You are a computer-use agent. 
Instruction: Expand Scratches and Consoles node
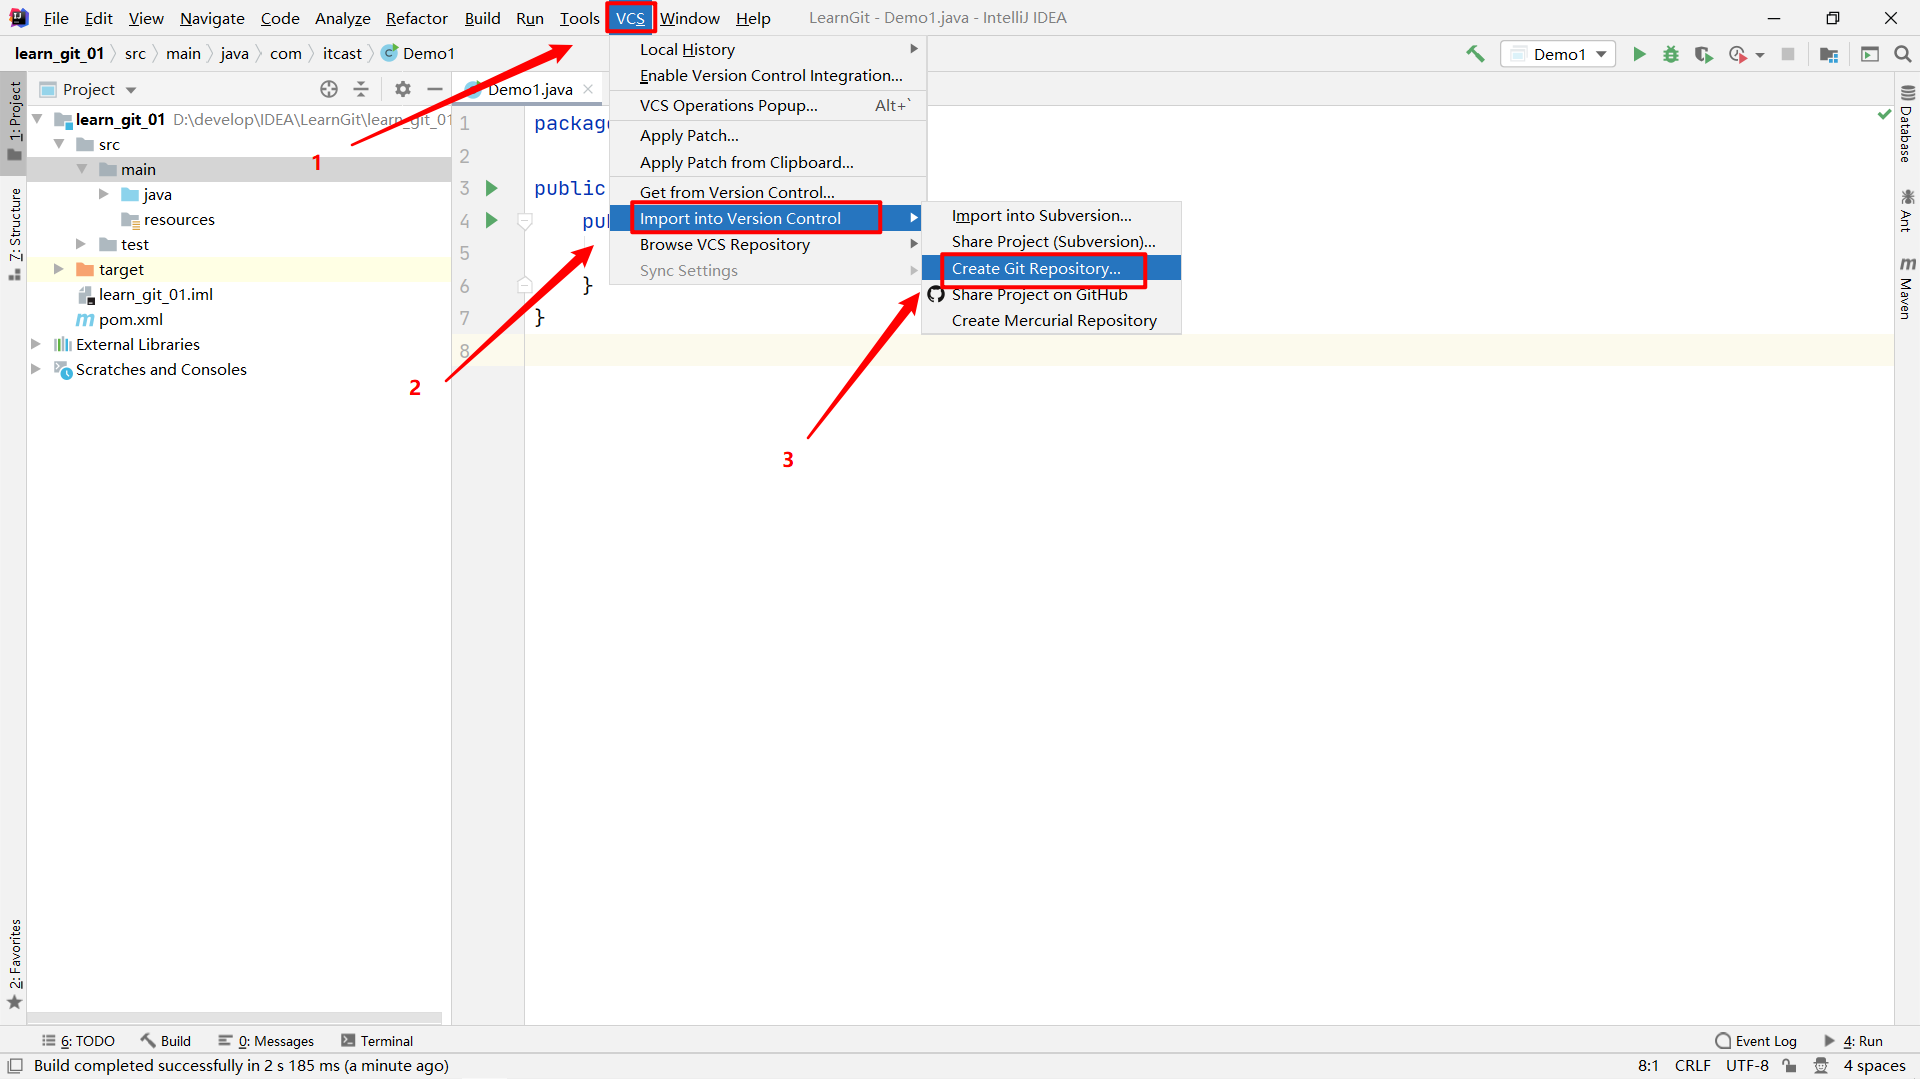point(36,369)
